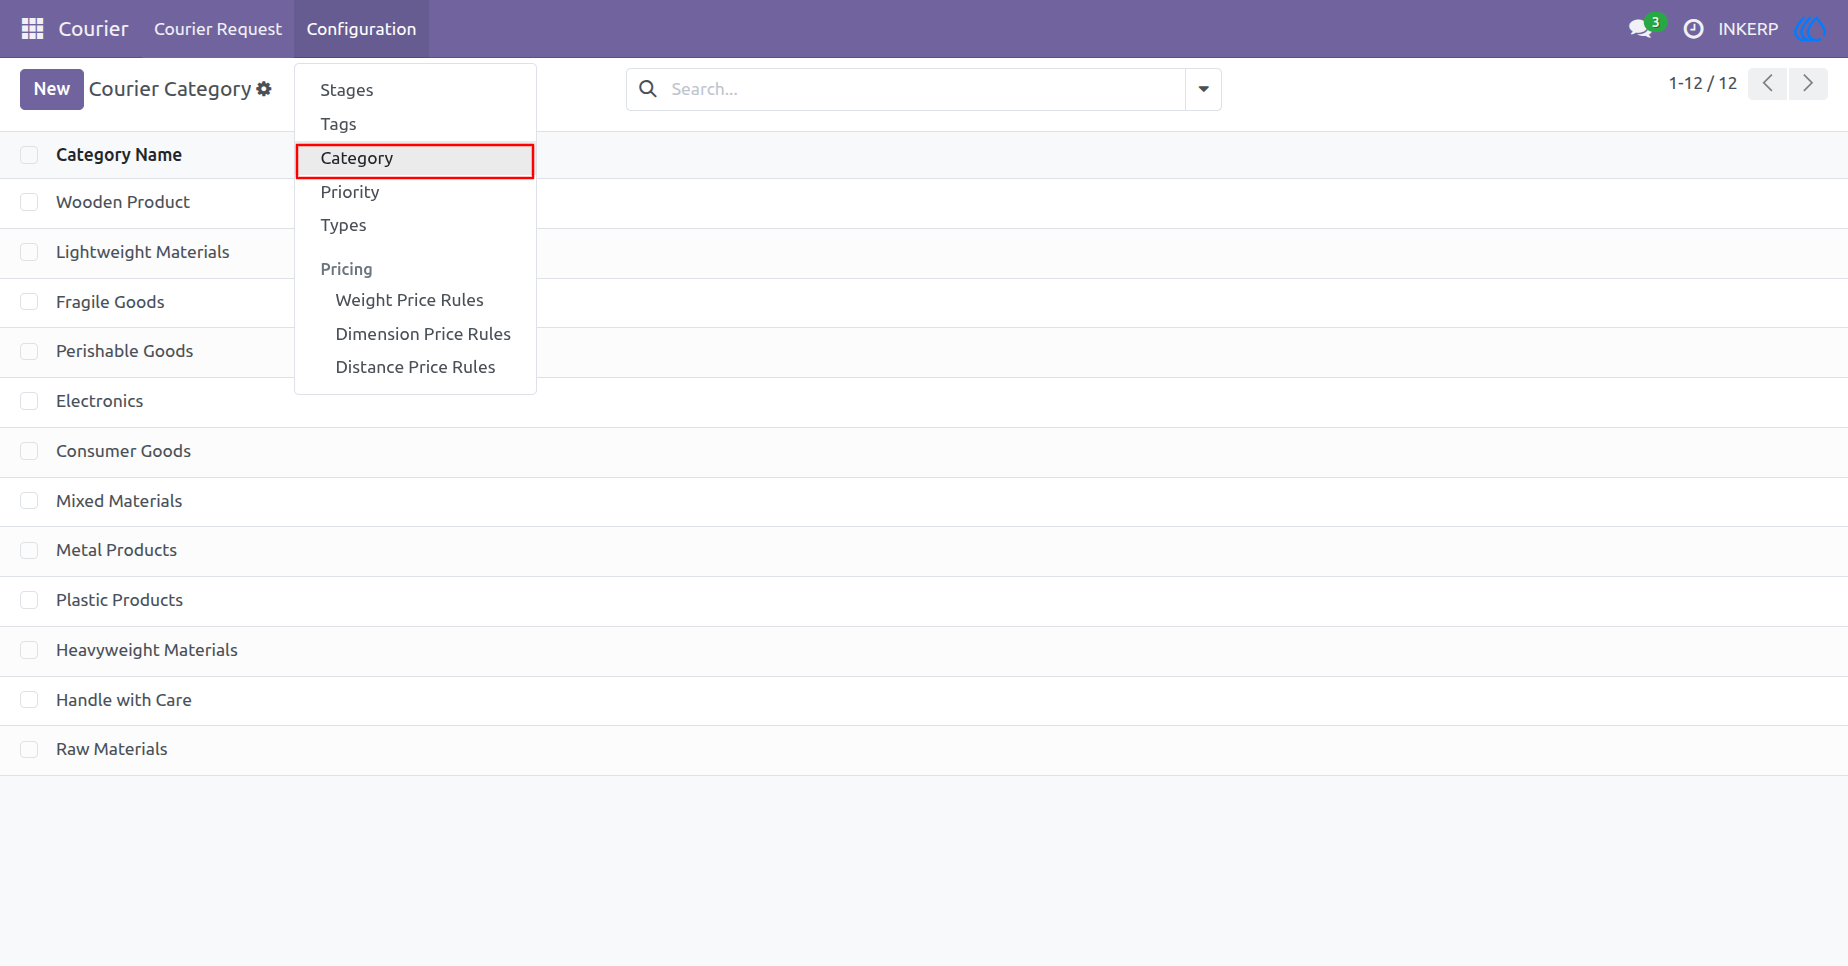Go to previous page arrow
This screenshot has height=966, width=1848.
(x=1768, y=83)
